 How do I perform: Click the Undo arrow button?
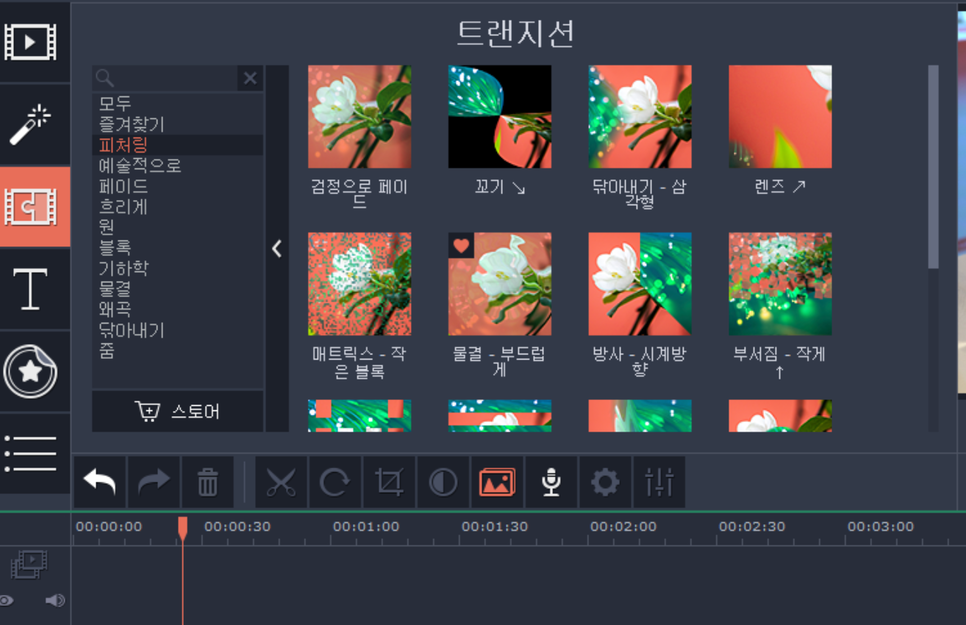[100, 482]
